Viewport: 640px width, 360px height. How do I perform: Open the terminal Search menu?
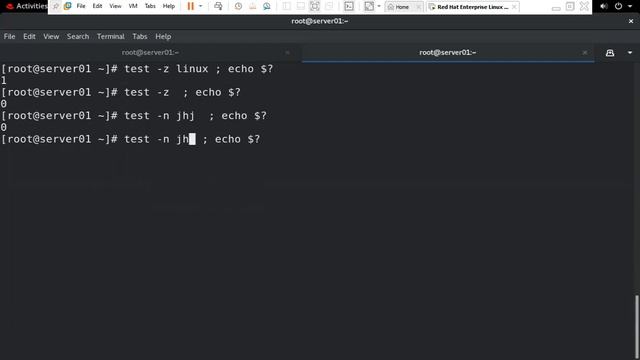(x=78, y=36)
